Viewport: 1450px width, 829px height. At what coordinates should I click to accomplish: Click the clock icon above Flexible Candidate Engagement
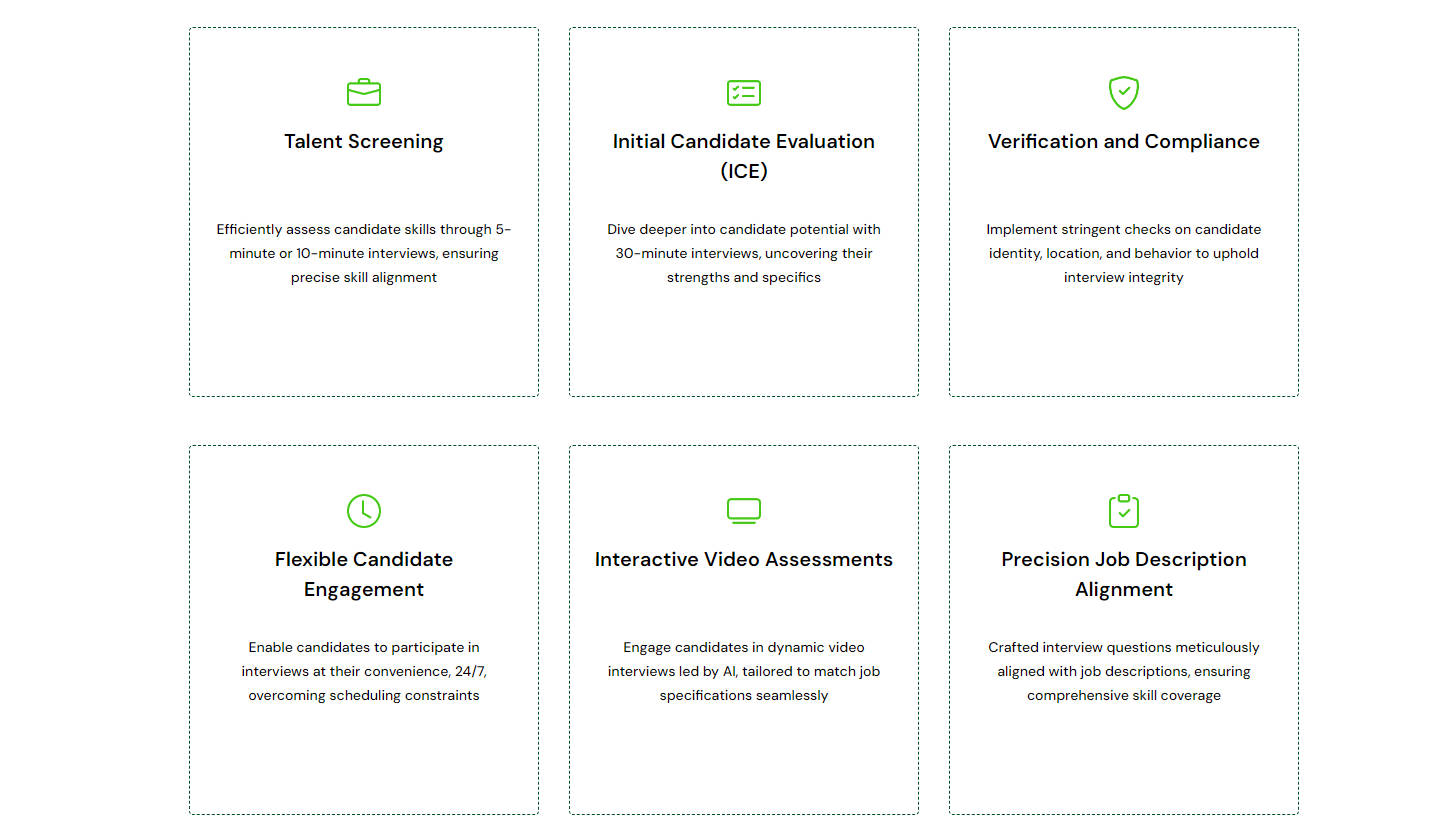(364, 511)
